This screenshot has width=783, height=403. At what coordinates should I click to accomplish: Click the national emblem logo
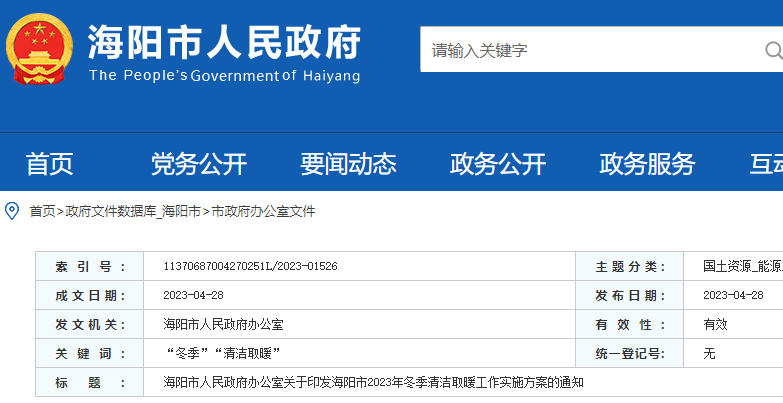pos(39,50)
